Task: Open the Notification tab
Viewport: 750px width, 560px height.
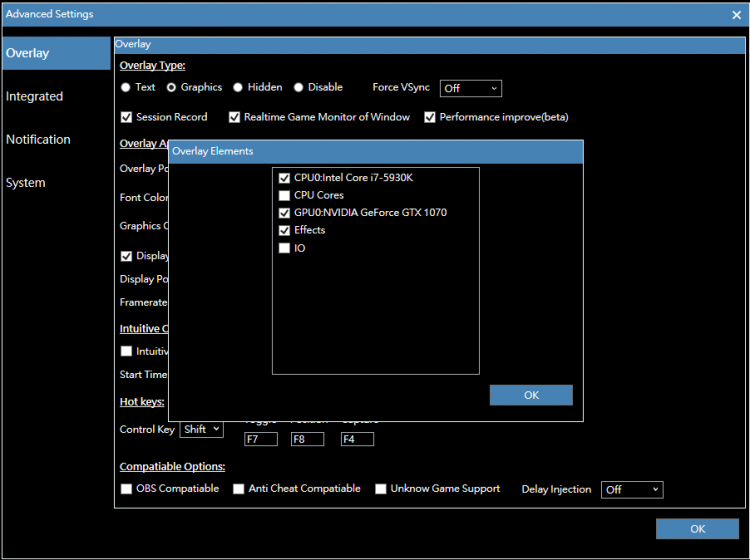Action: pyautogui.click(x=38, y=139)
